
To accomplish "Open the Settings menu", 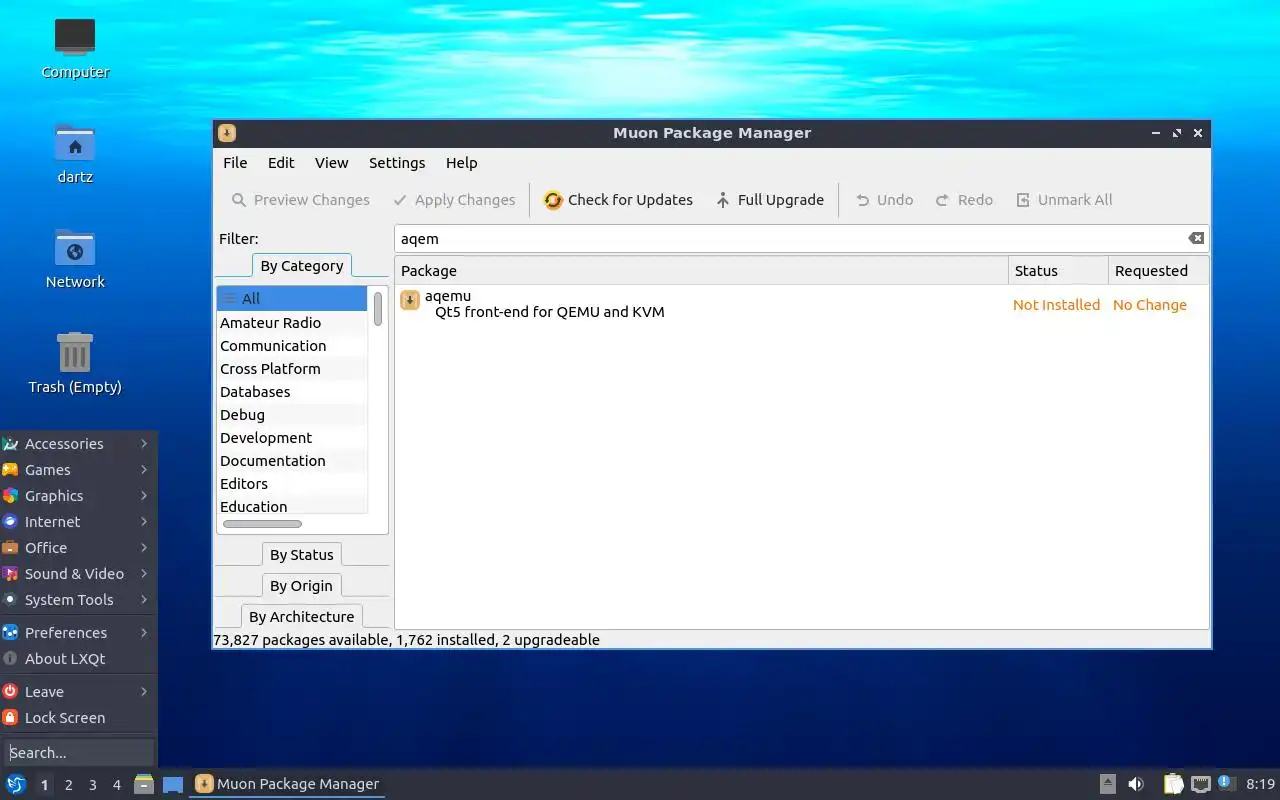I will [x=397, y=163].
